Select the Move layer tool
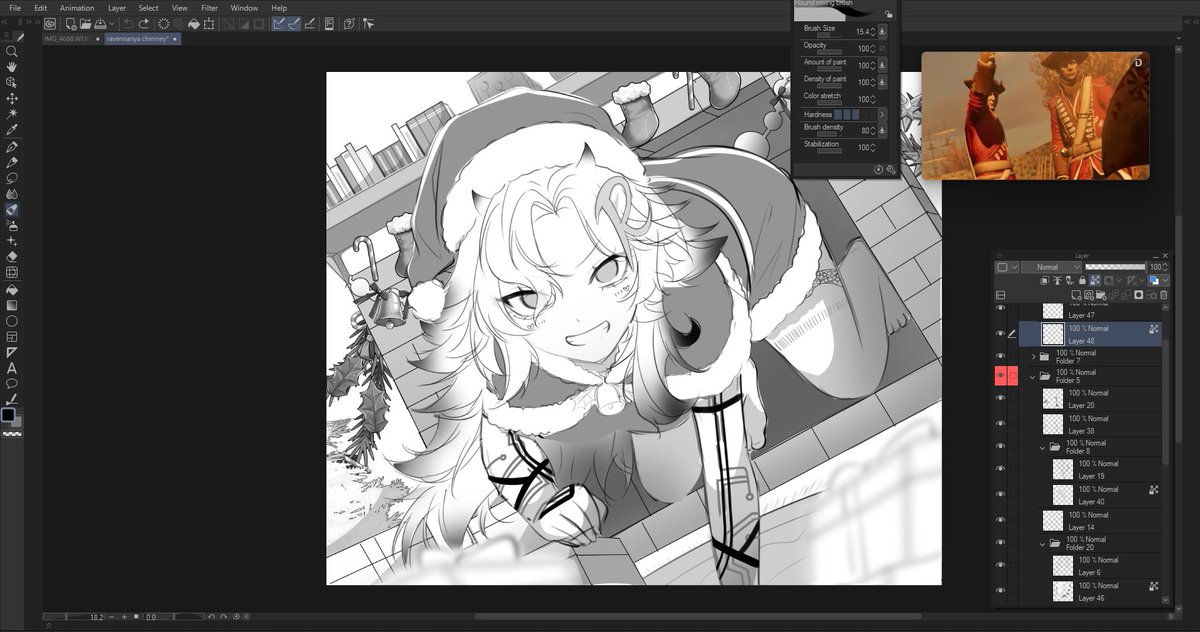The width and height of the screenshot is (1200, 632). tap(12, 99)
